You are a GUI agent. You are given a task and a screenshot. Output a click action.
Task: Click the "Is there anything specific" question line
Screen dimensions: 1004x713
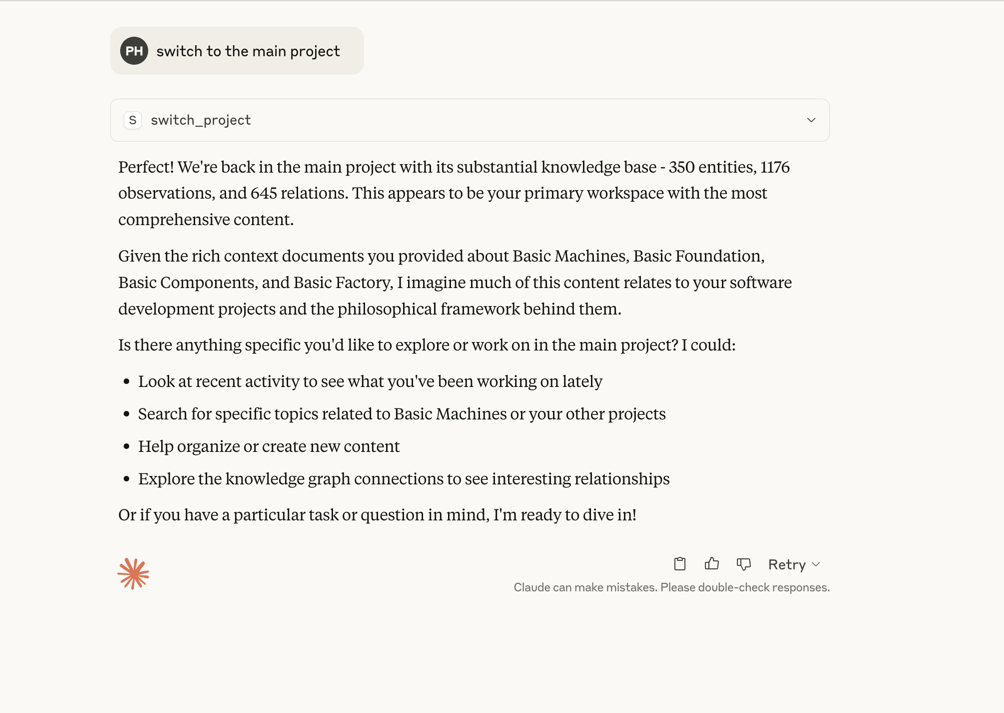tap(426, 345)
